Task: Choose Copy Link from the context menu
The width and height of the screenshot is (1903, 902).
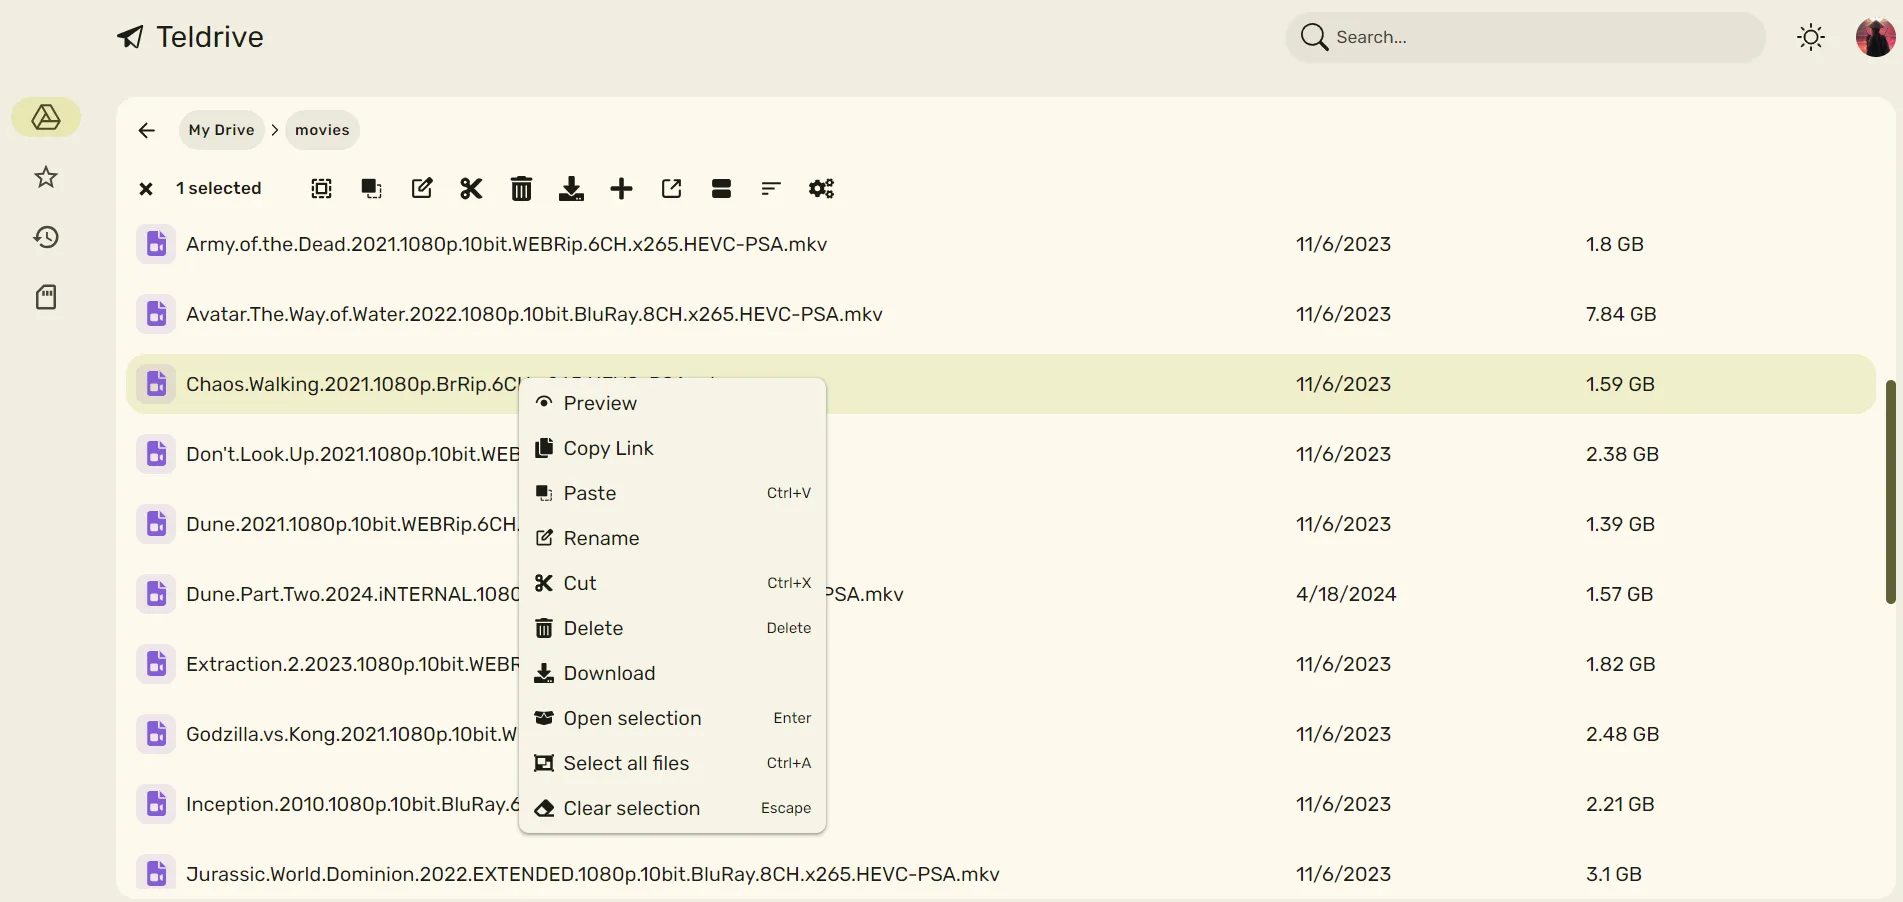Action: pyautogui.click(x=607, y=448)
